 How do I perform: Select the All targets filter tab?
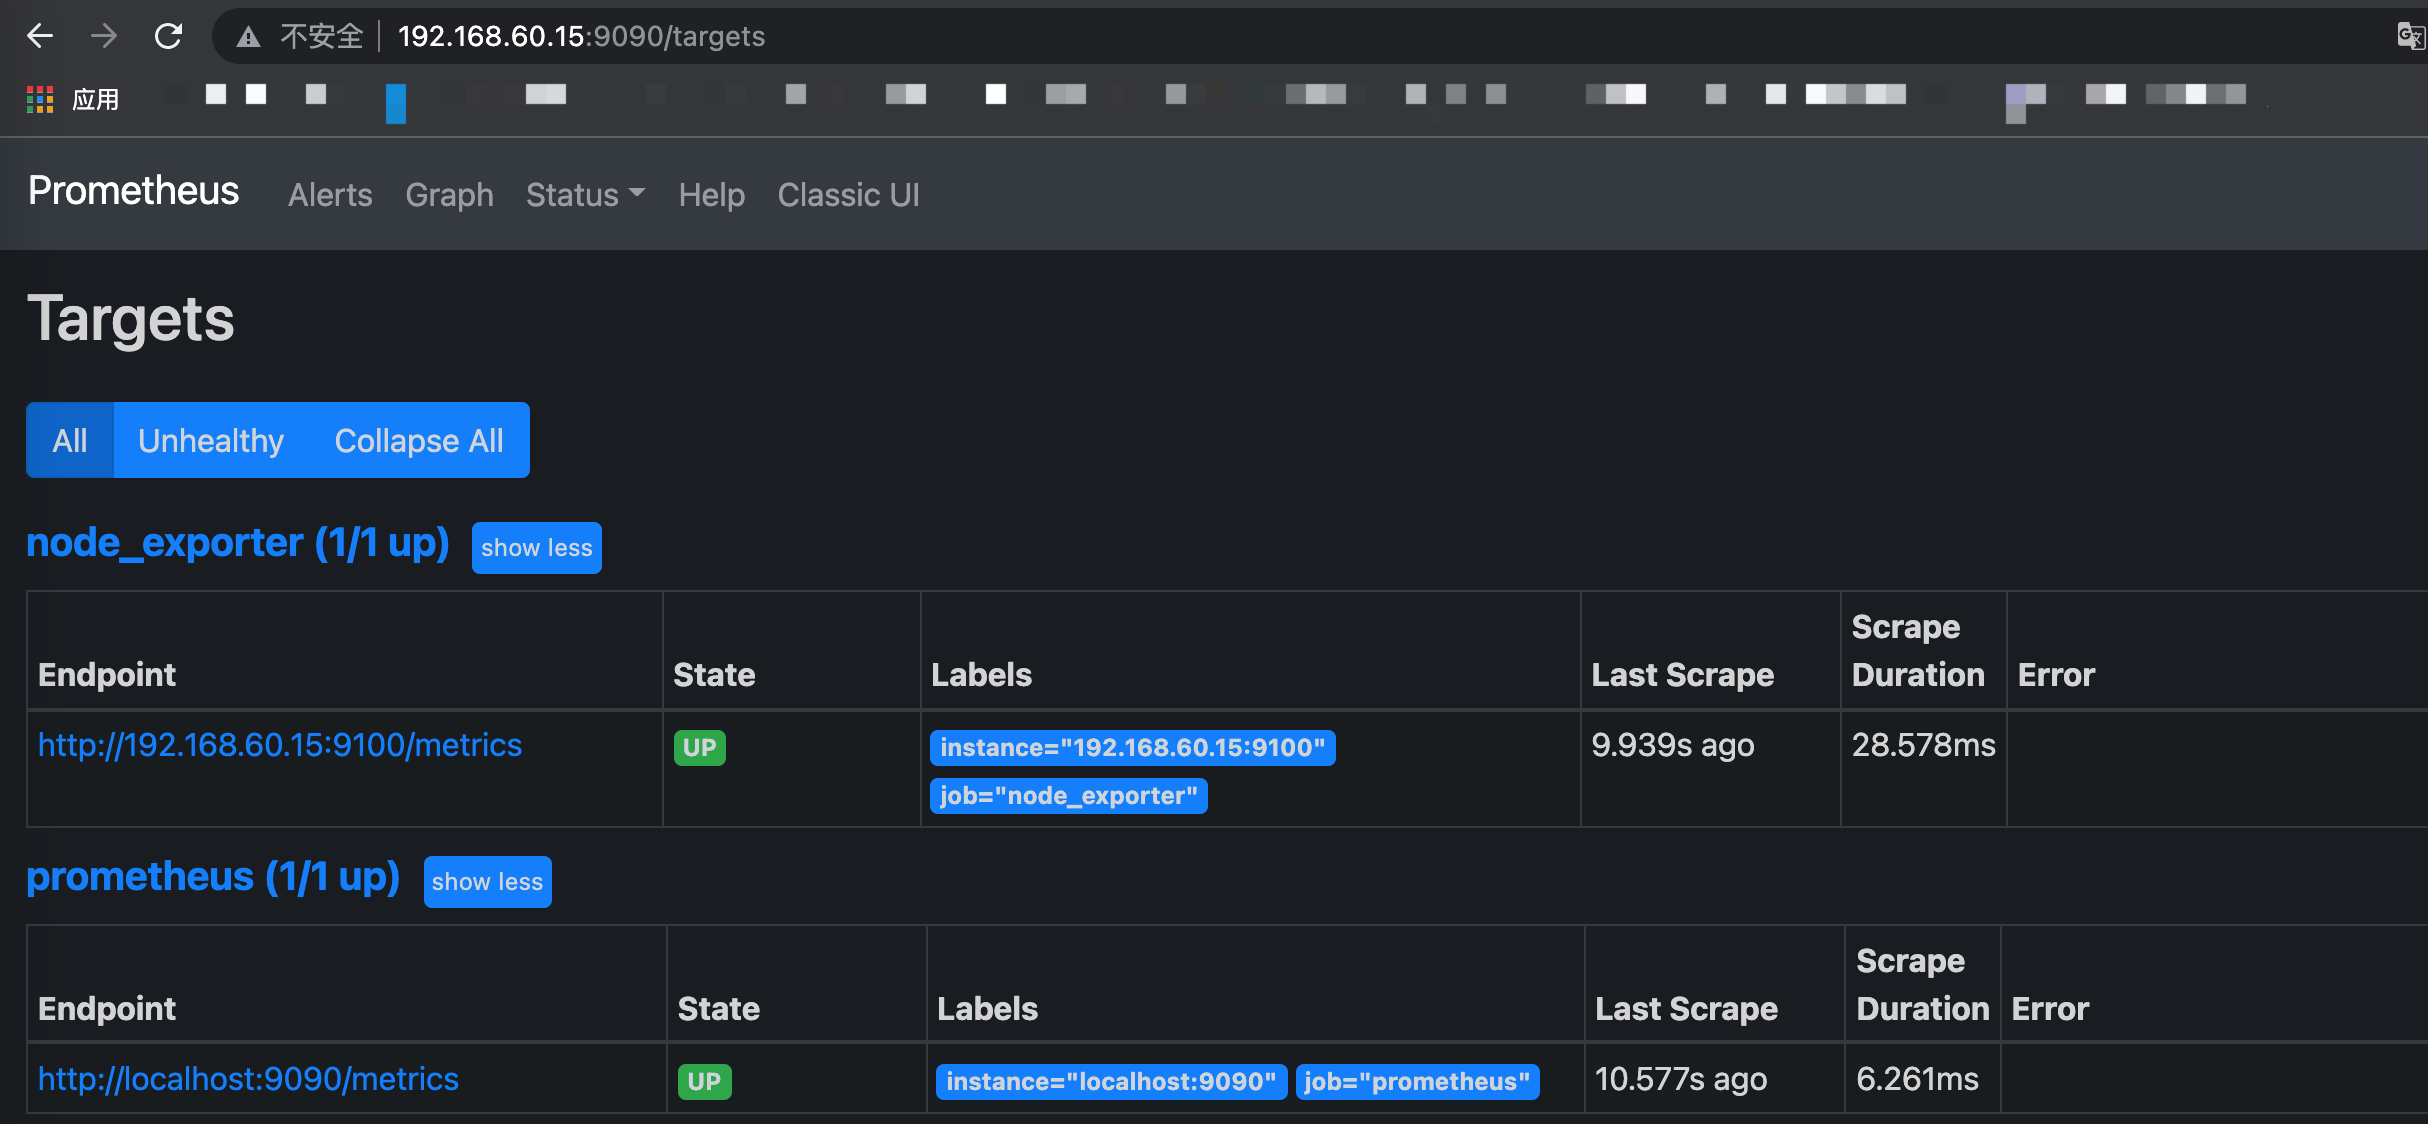tap(73, 440)
